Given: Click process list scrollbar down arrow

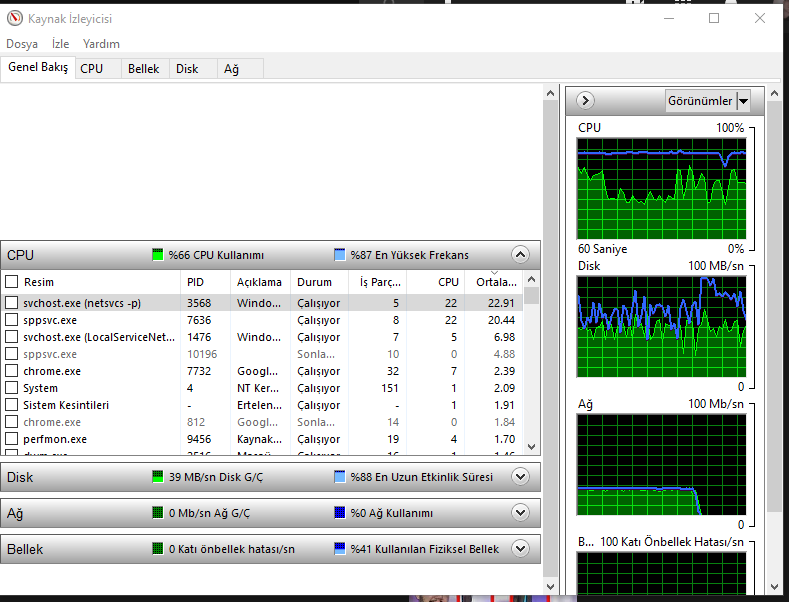Looking at the screenshot, I should 531,446.
